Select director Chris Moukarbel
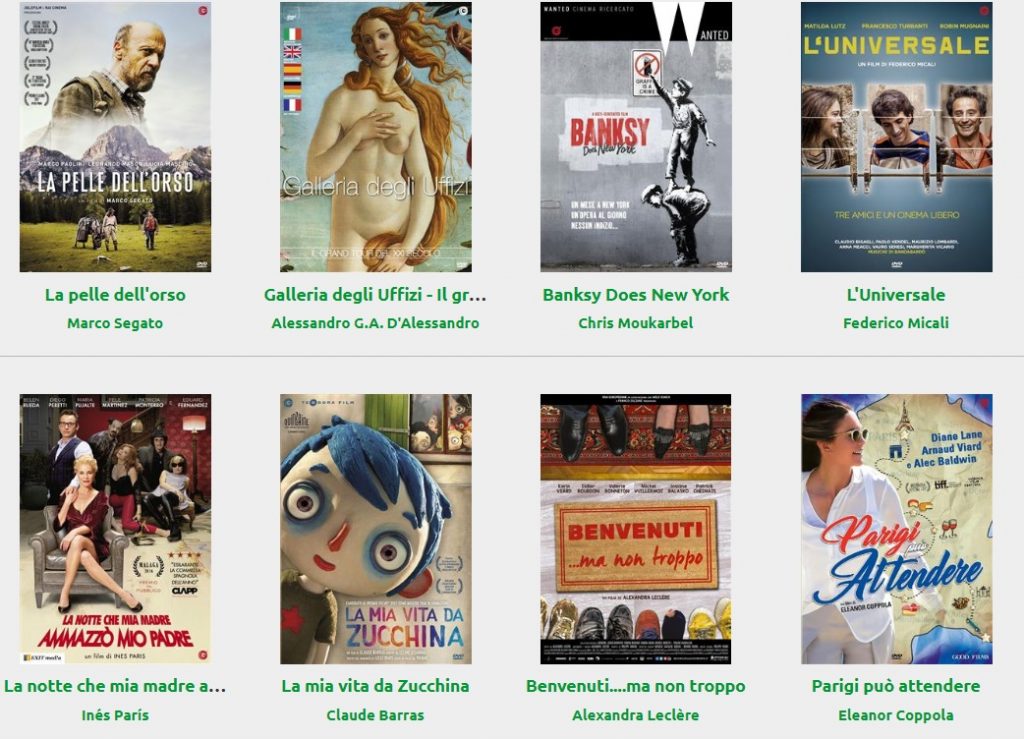Viewport: 1024px width, 739px height. tap(635, 322)
